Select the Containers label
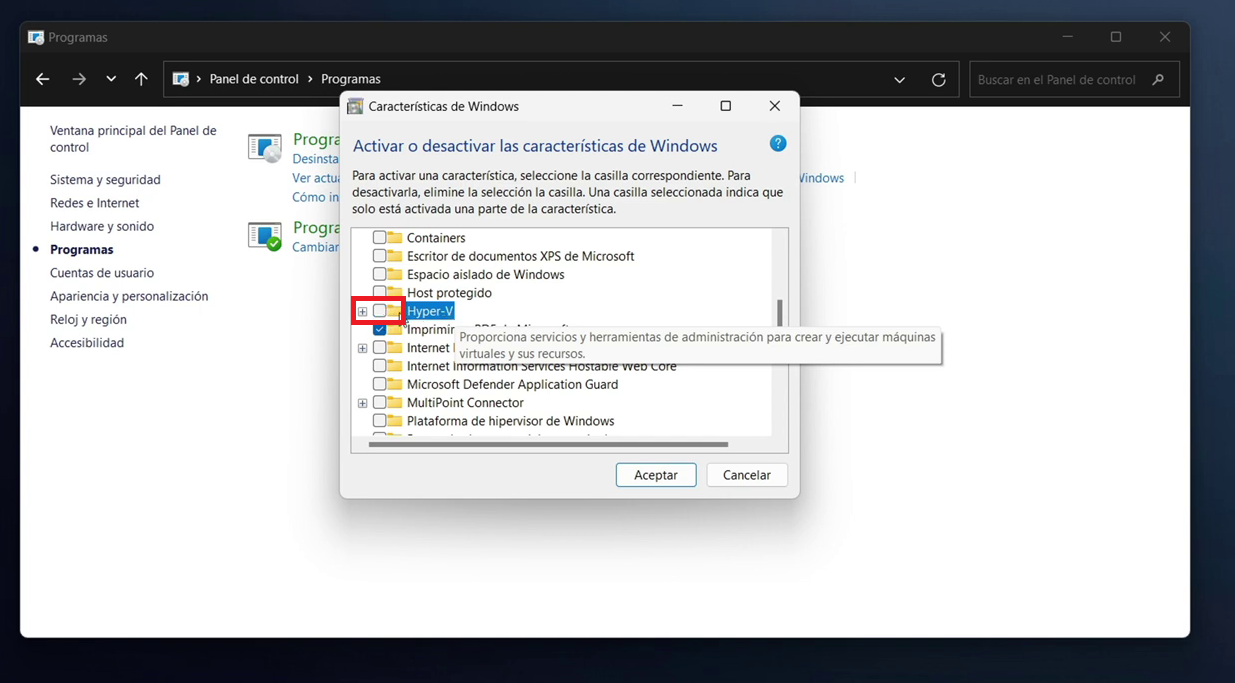 (x=436, y=238)
